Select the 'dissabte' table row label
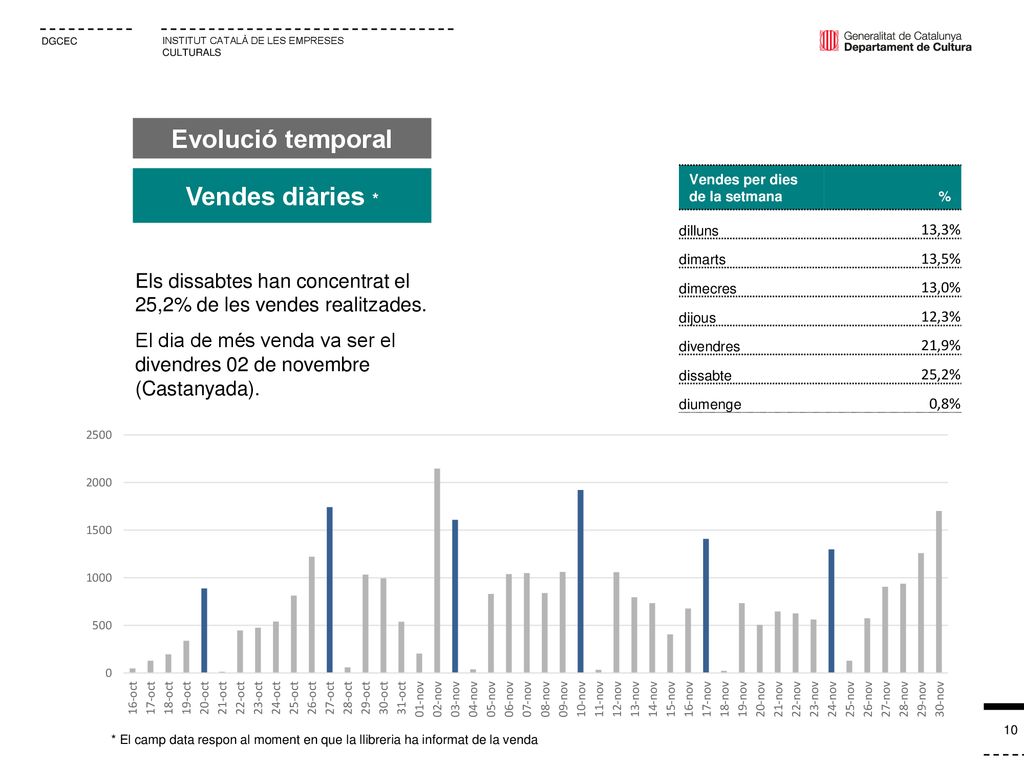1024x768 pixels. pyautogui.click(x=705, y=376)
